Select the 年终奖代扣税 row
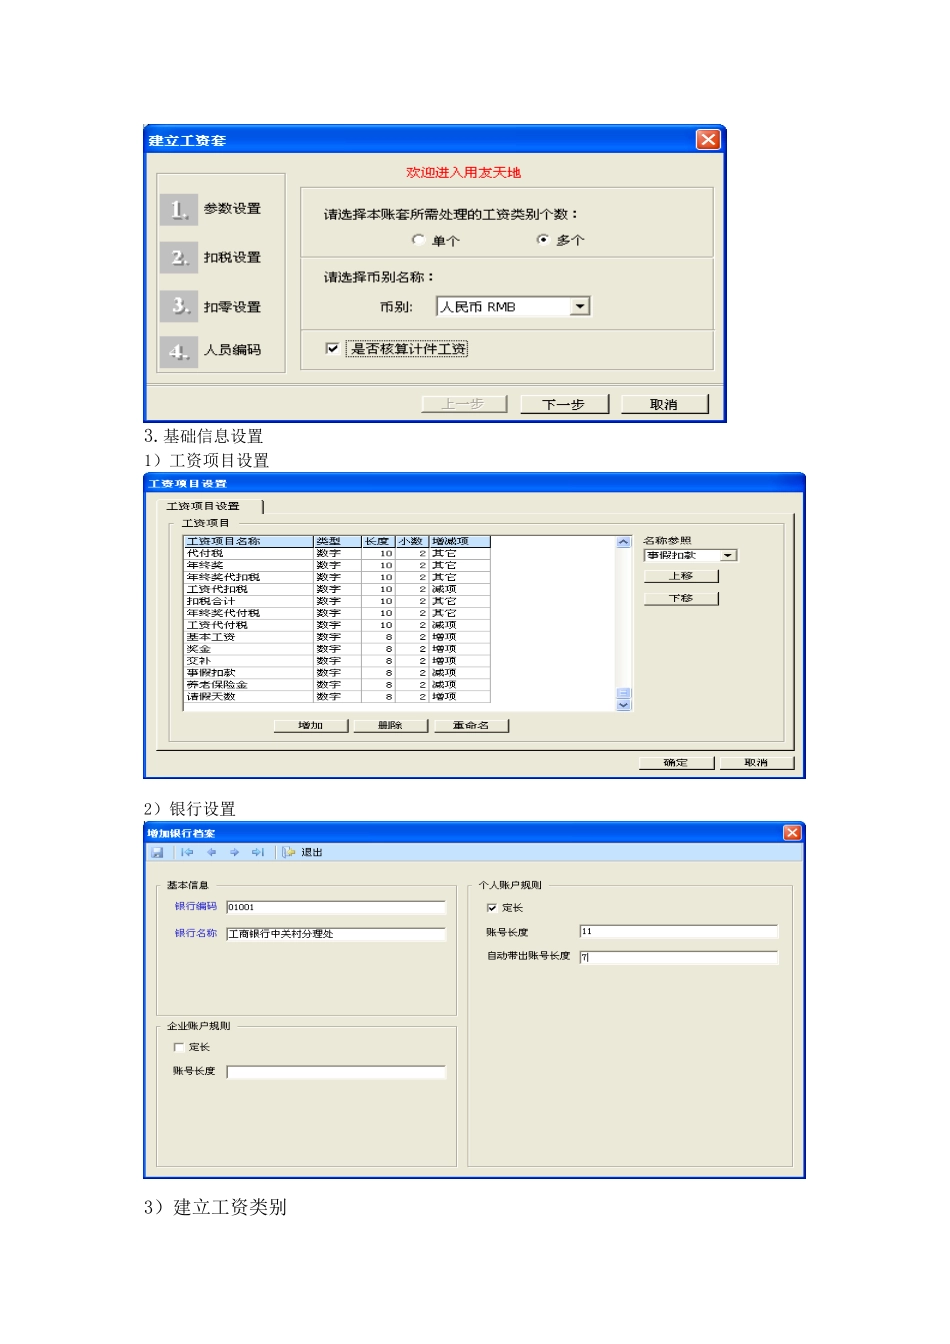 tap(337, 577)
